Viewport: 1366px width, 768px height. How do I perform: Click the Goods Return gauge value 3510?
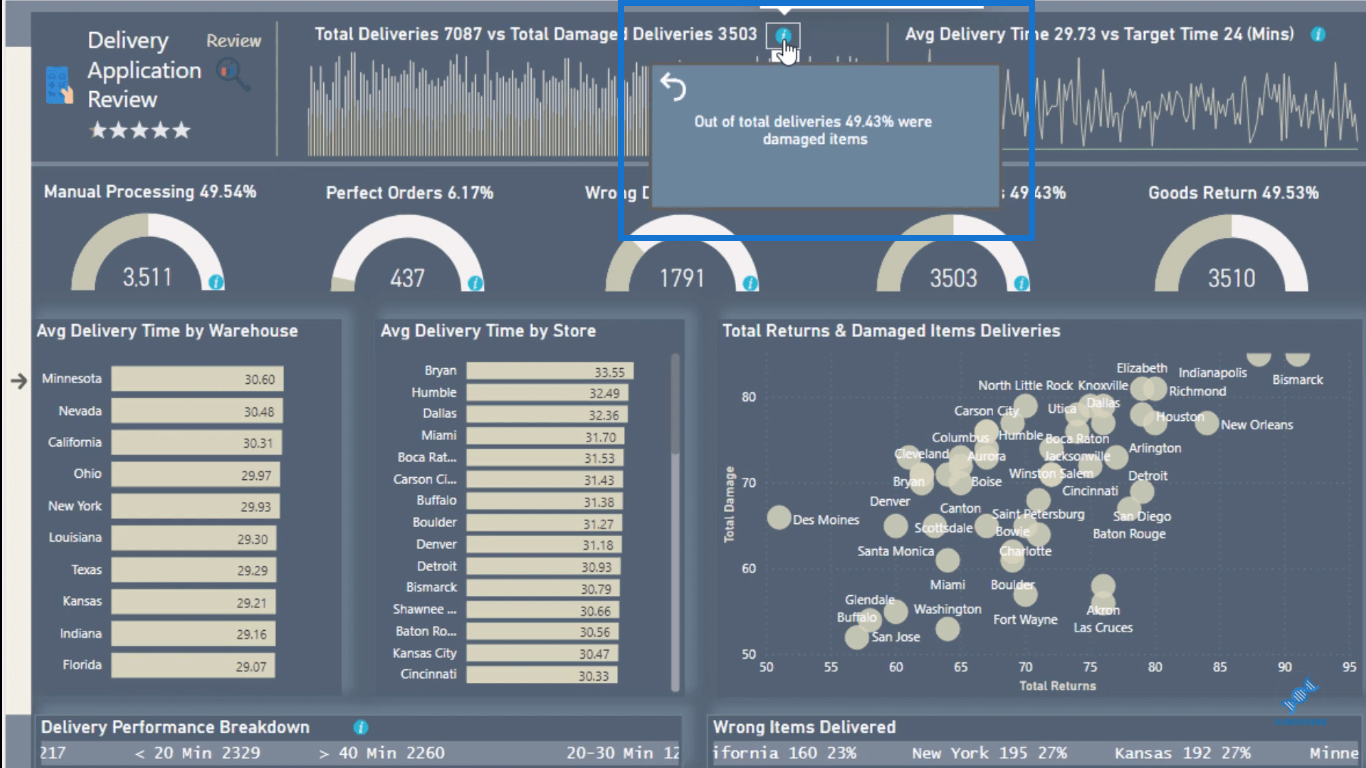click(x=1231, y=278)
